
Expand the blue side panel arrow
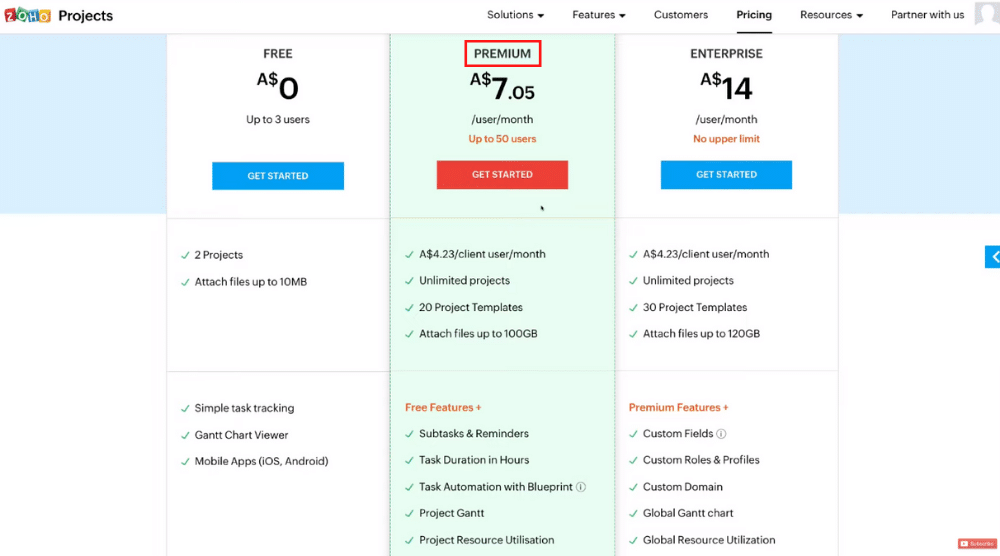pyautogui.click(x=992, y=257)
